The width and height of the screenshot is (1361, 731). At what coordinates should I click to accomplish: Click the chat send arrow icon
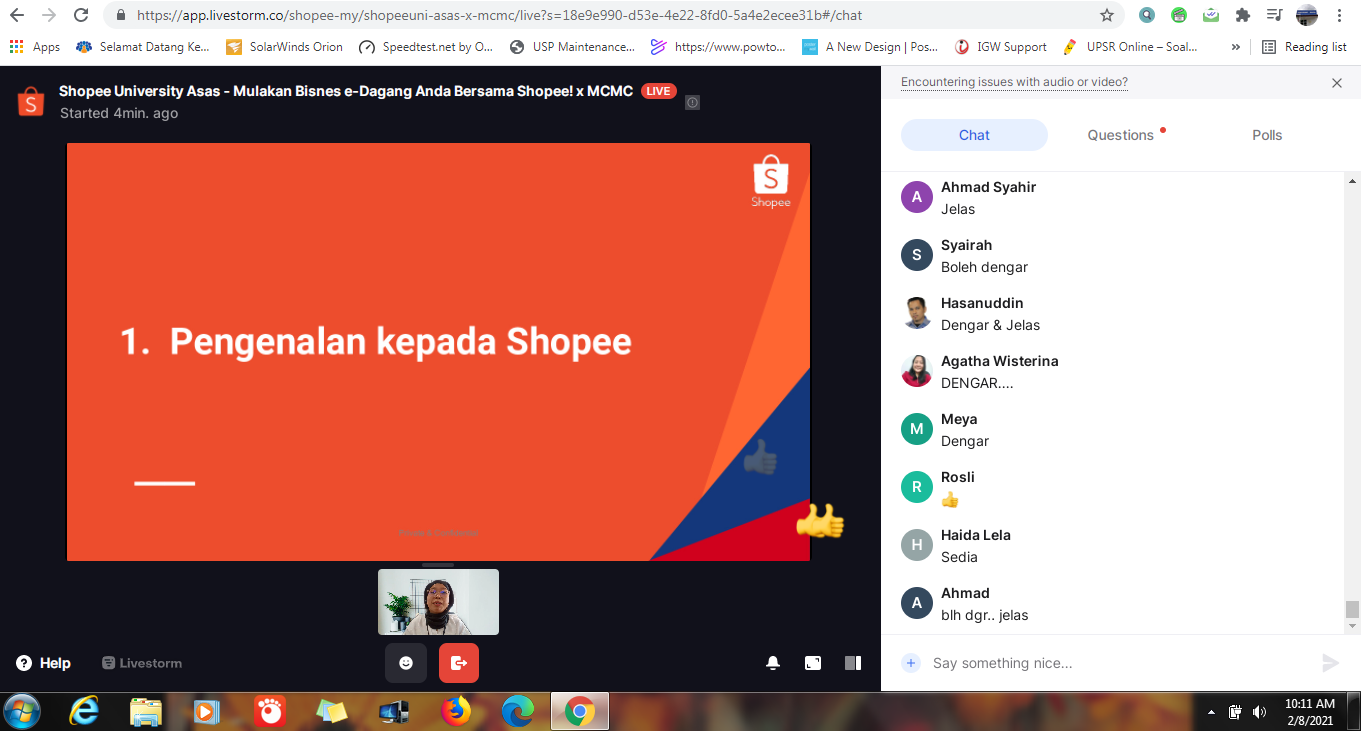pos(1330,663)
